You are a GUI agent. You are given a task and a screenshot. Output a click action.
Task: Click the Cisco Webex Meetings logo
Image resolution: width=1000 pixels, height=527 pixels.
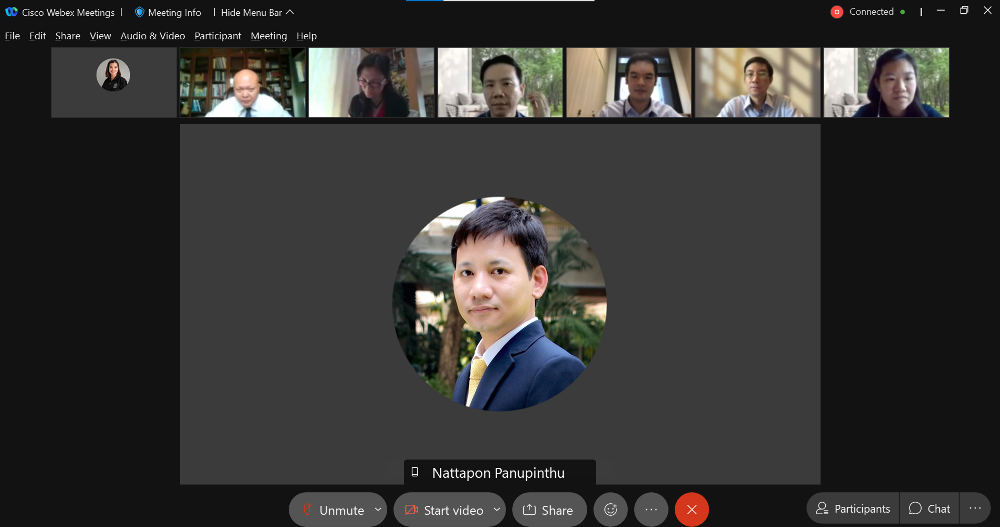pos(12,12)
